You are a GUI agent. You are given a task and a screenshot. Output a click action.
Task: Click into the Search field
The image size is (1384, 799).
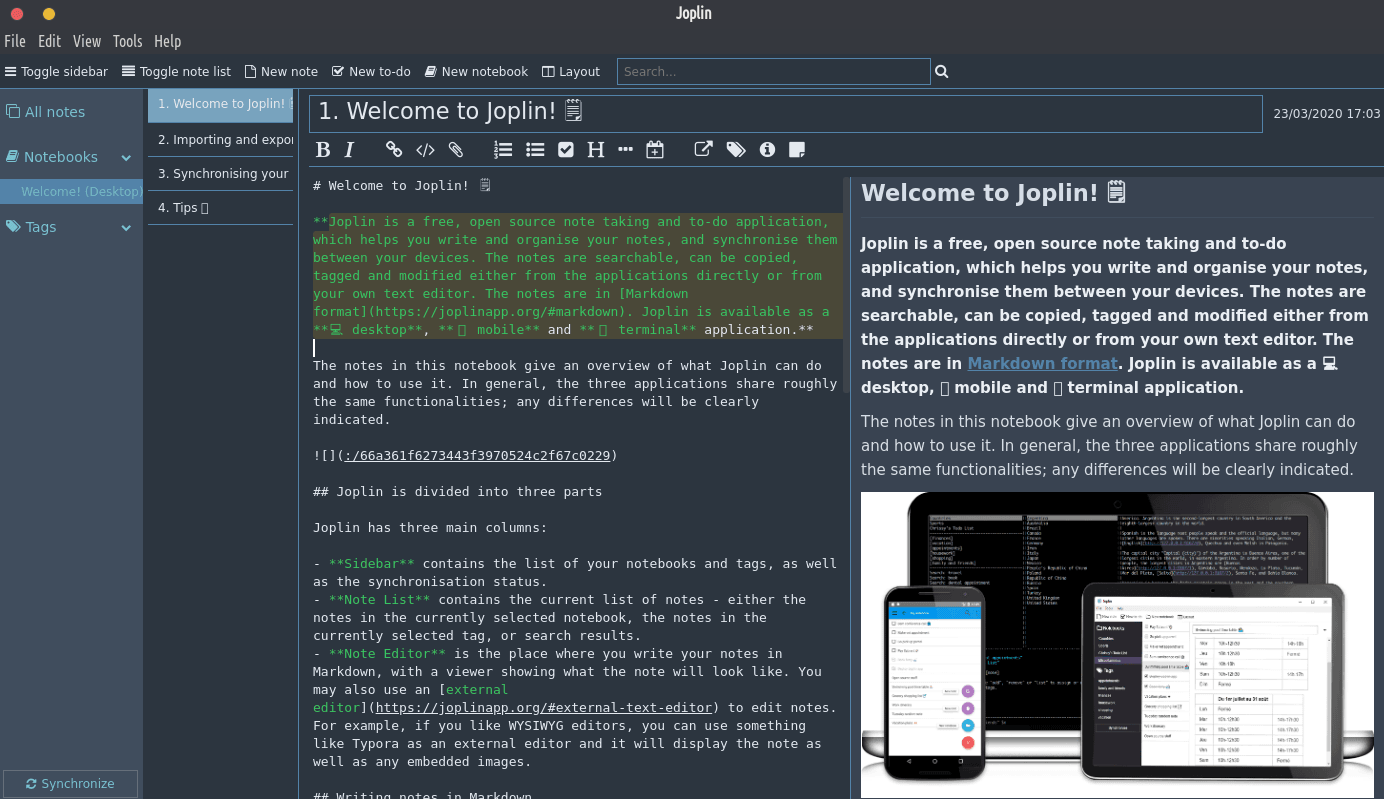pyautogui.click(x=773, y=72)
